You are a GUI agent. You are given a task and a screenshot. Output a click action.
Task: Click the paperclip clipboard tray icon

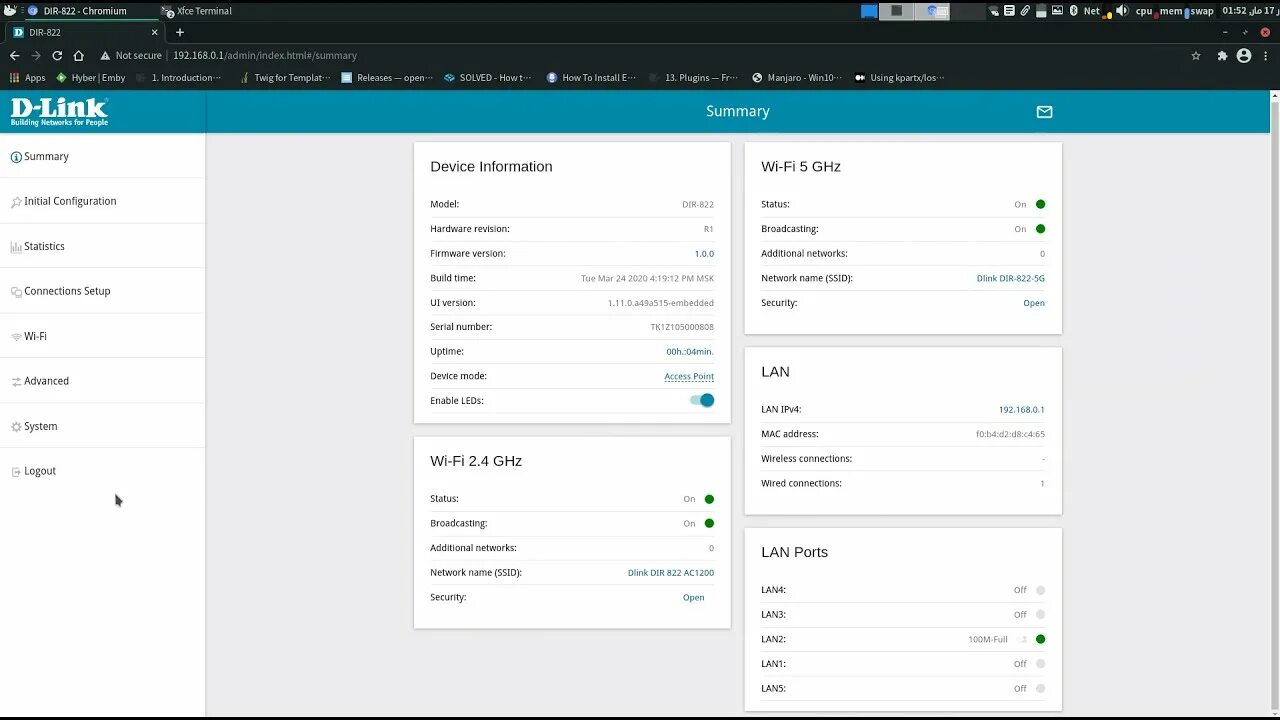1025,11
